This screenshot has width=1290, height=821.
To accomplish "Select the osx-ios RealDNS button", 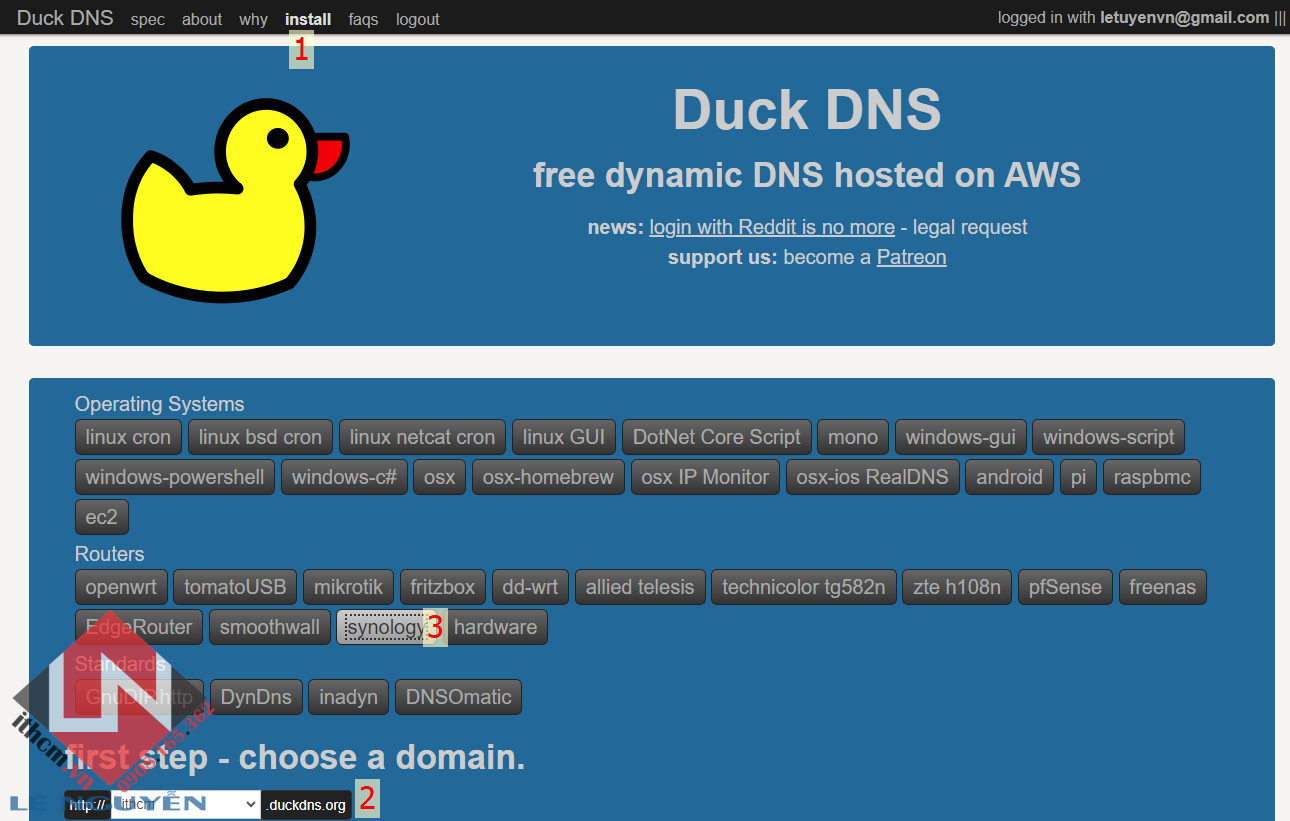I will [873, 477].
